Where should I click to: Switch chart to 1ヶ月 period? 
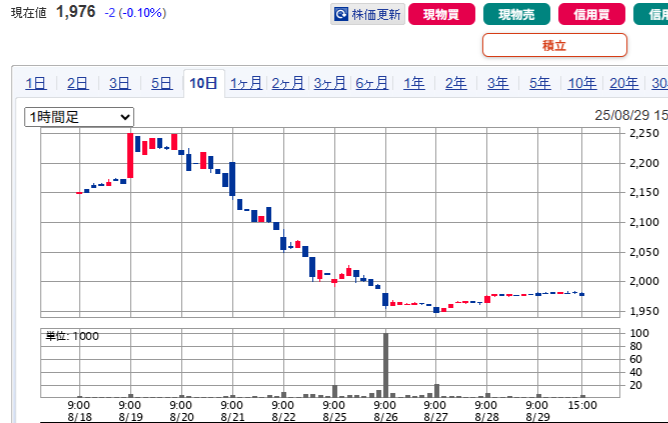click(246, 83)
